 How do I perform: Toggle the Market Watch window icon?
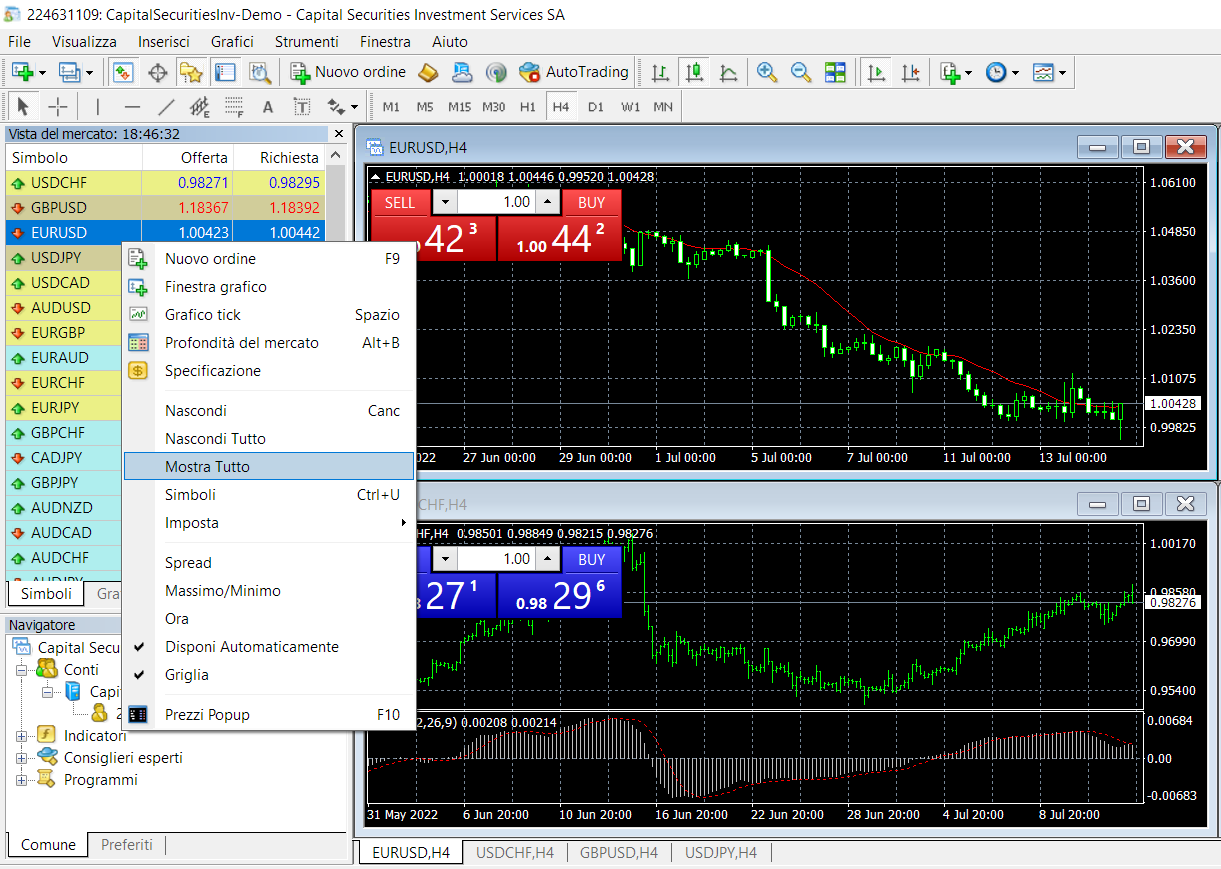click(124, 72)
